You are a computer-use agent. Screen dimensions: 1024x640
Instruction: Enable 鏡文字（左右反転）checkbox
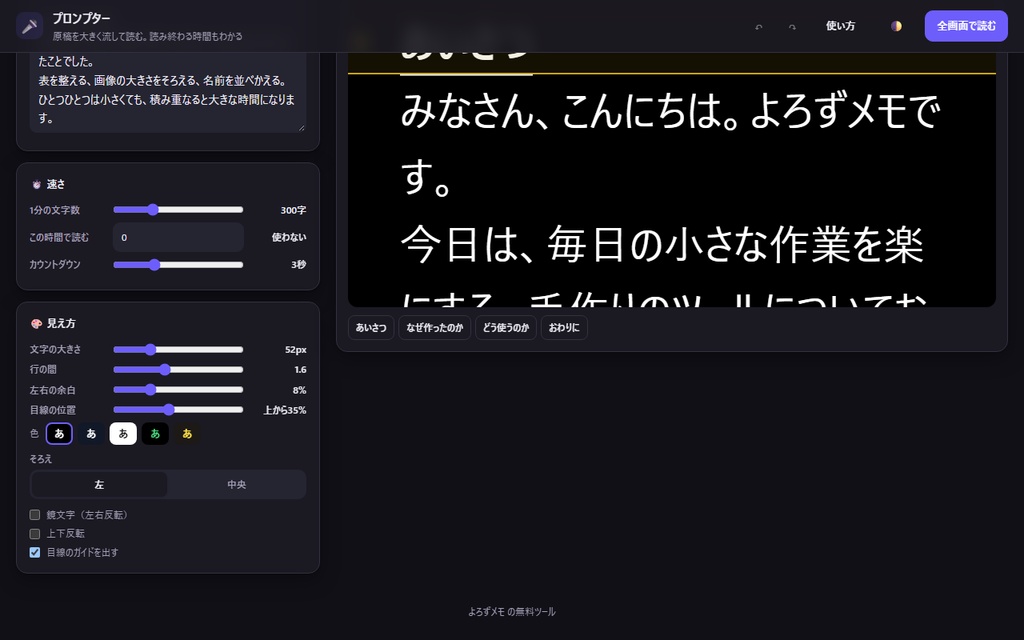tap(35, 515)
